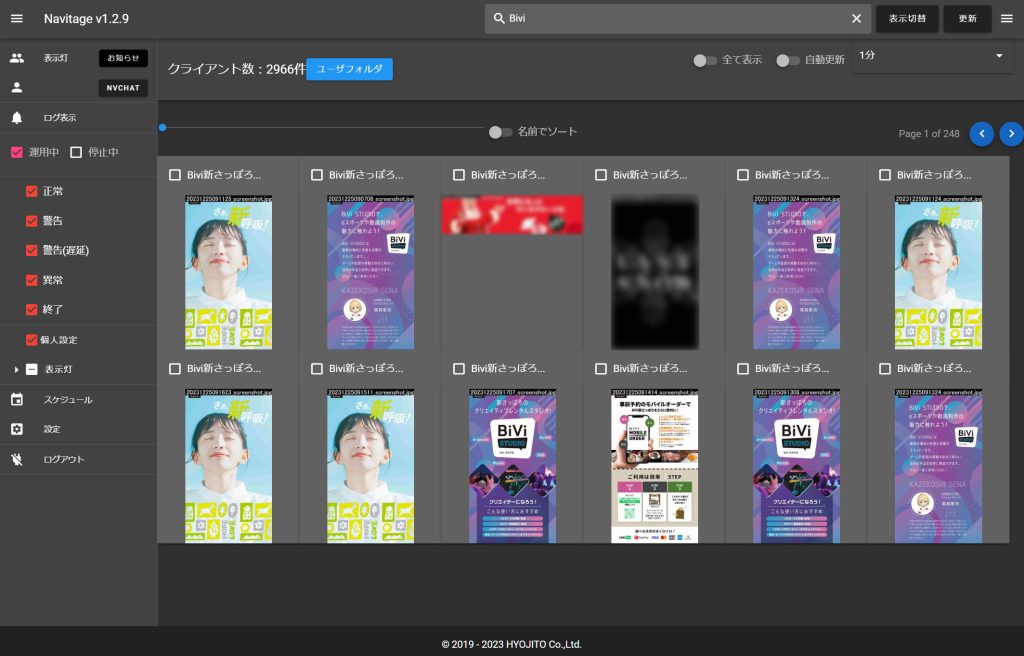The height and width of the screenshot is (656, 1024).
Task: Enable the 自動更新 switch
Action: pos(787,60)
